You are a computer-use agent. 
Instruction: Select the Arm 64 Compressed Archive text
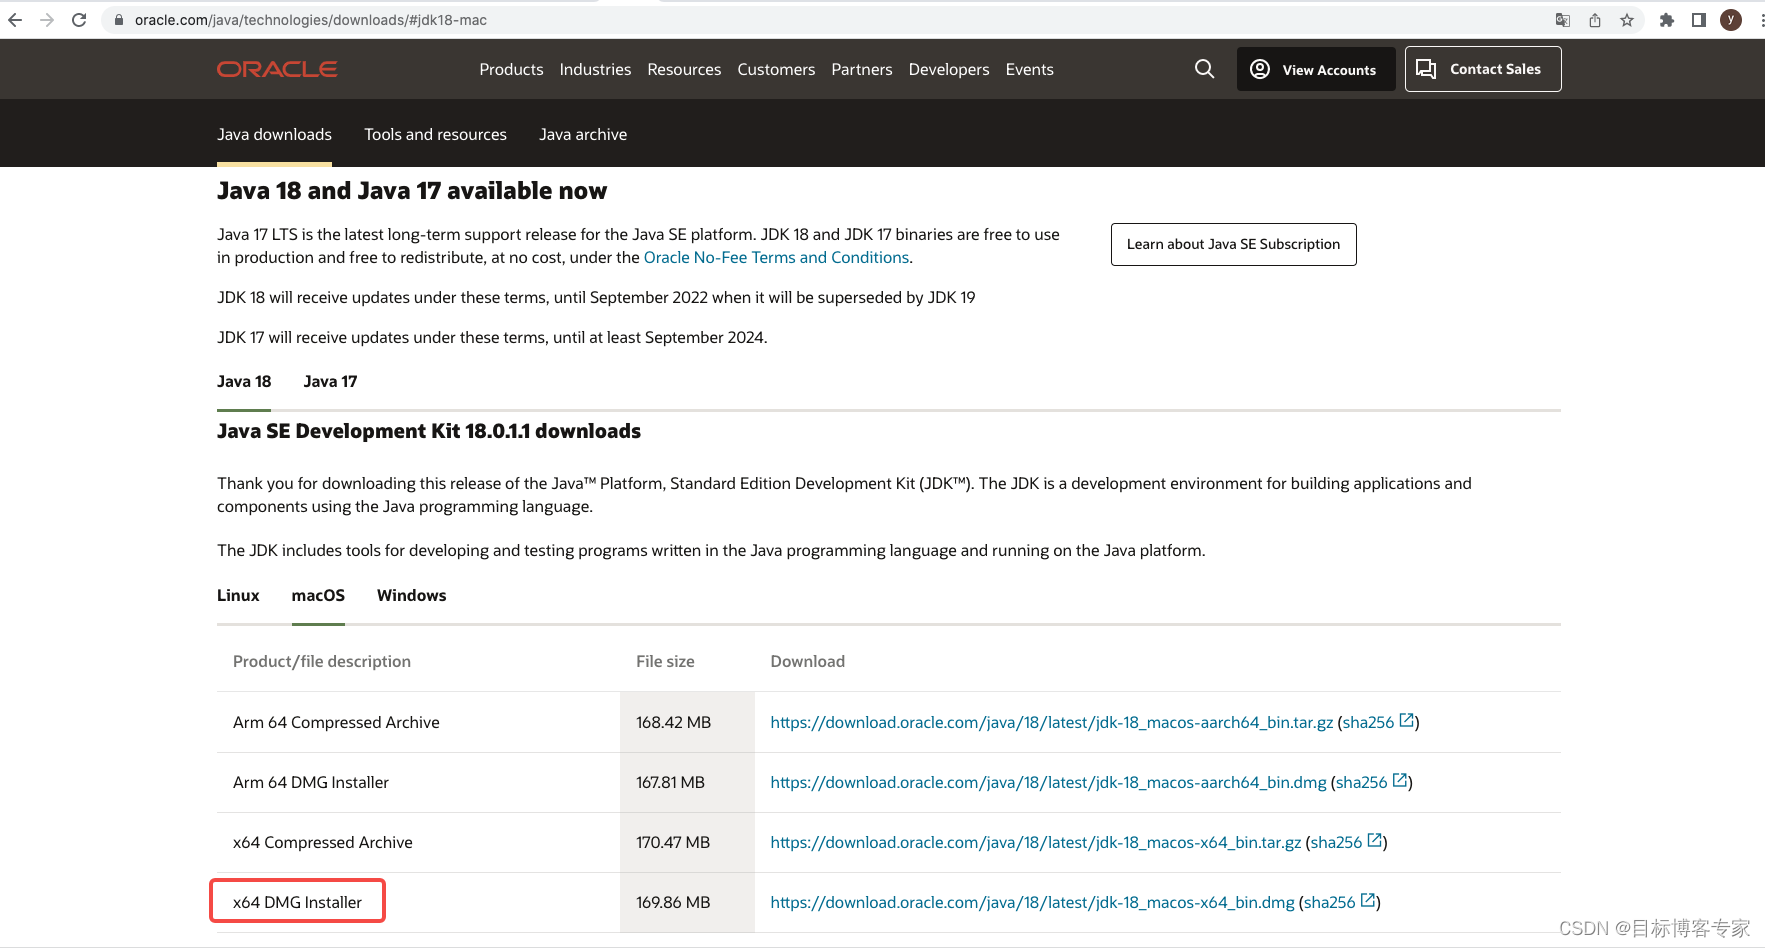[336, 722]
